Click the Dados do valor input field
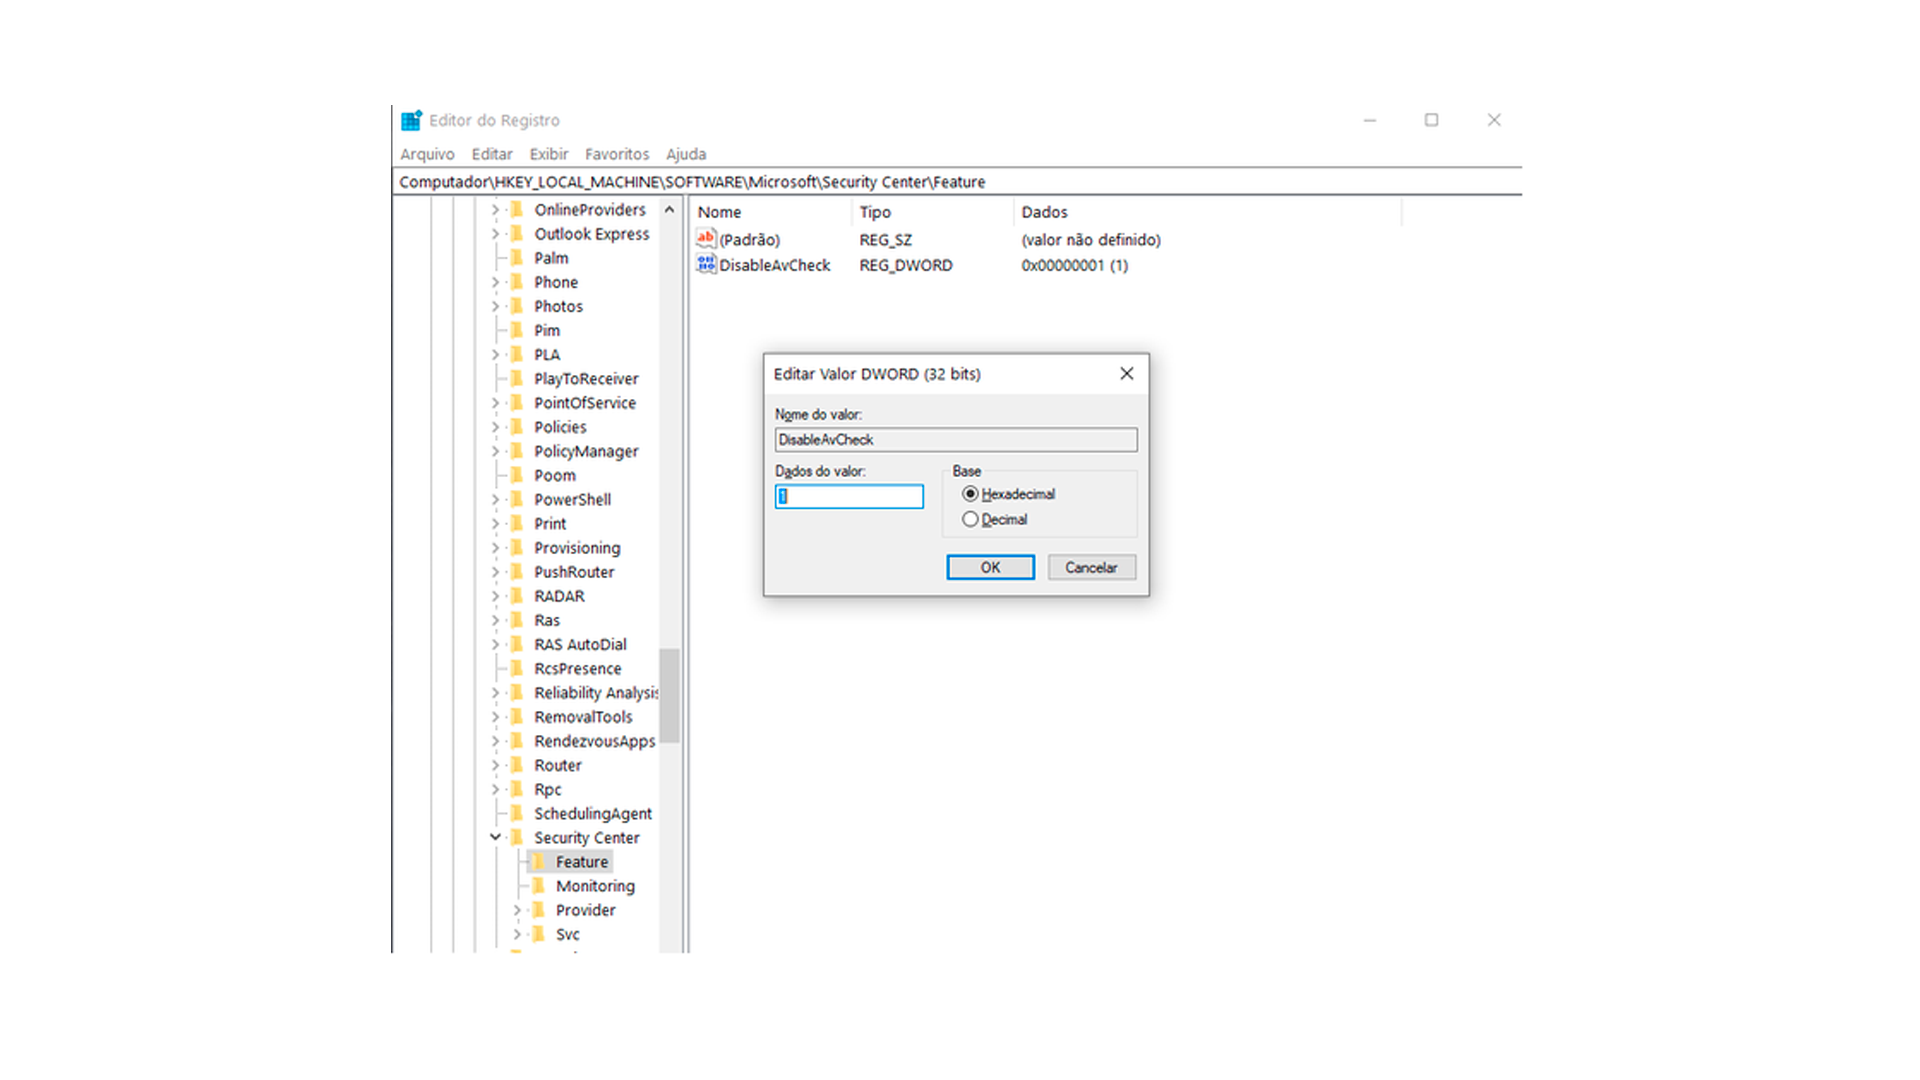Screen dimensions: 1920x1080 point(849,496)
